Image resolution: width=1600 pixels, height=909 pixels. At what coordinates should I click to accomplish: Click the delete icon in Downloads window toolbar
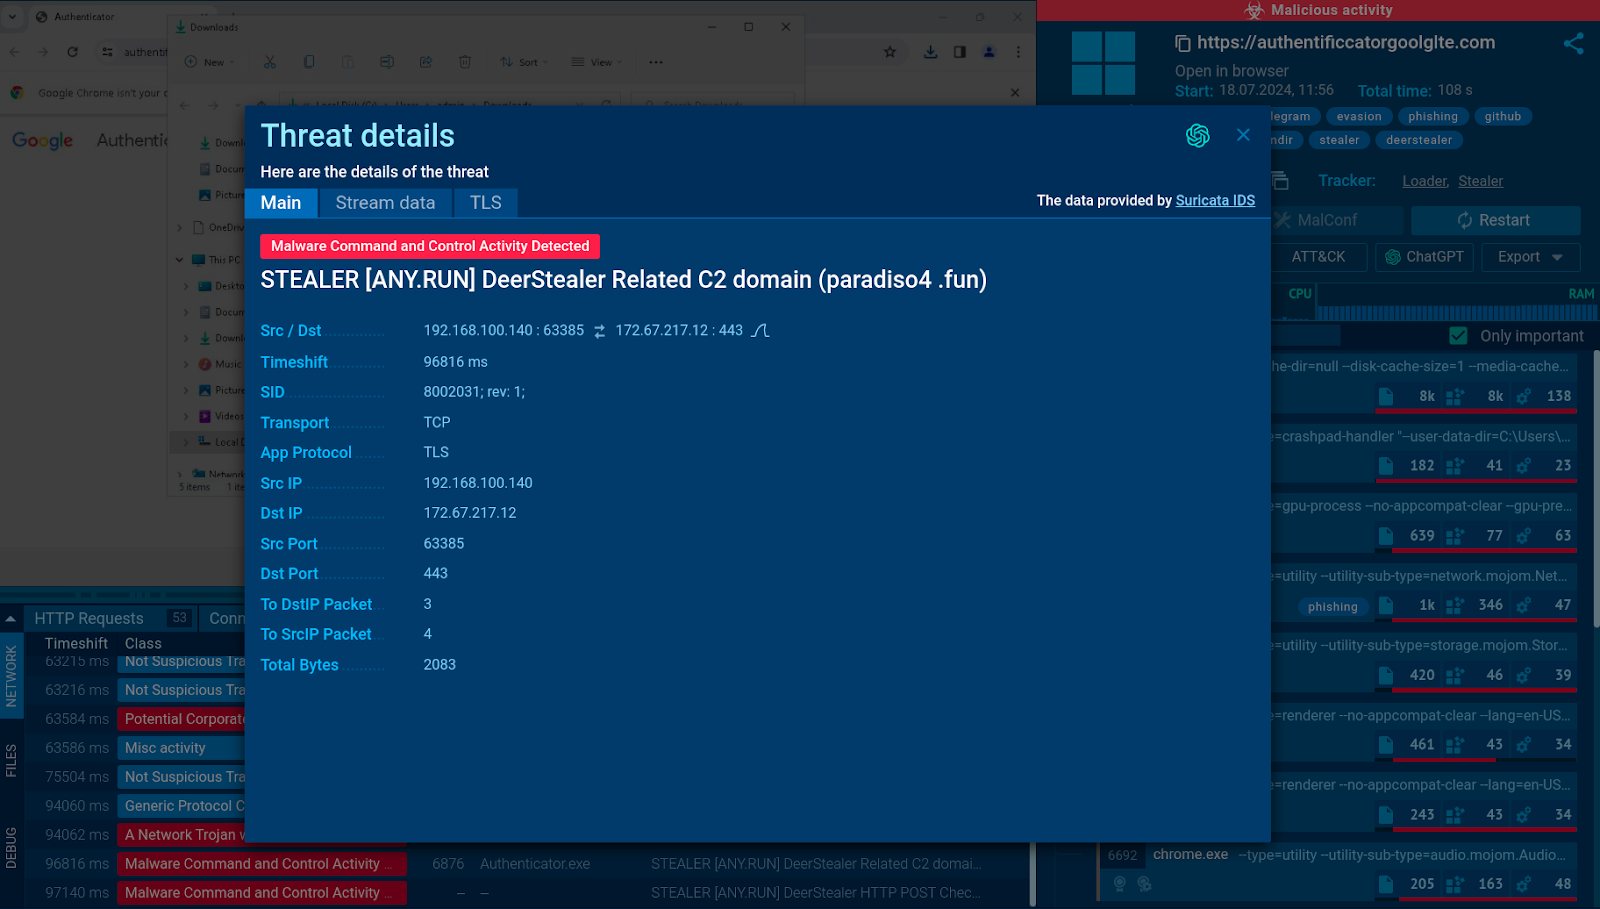pos(465,62)
